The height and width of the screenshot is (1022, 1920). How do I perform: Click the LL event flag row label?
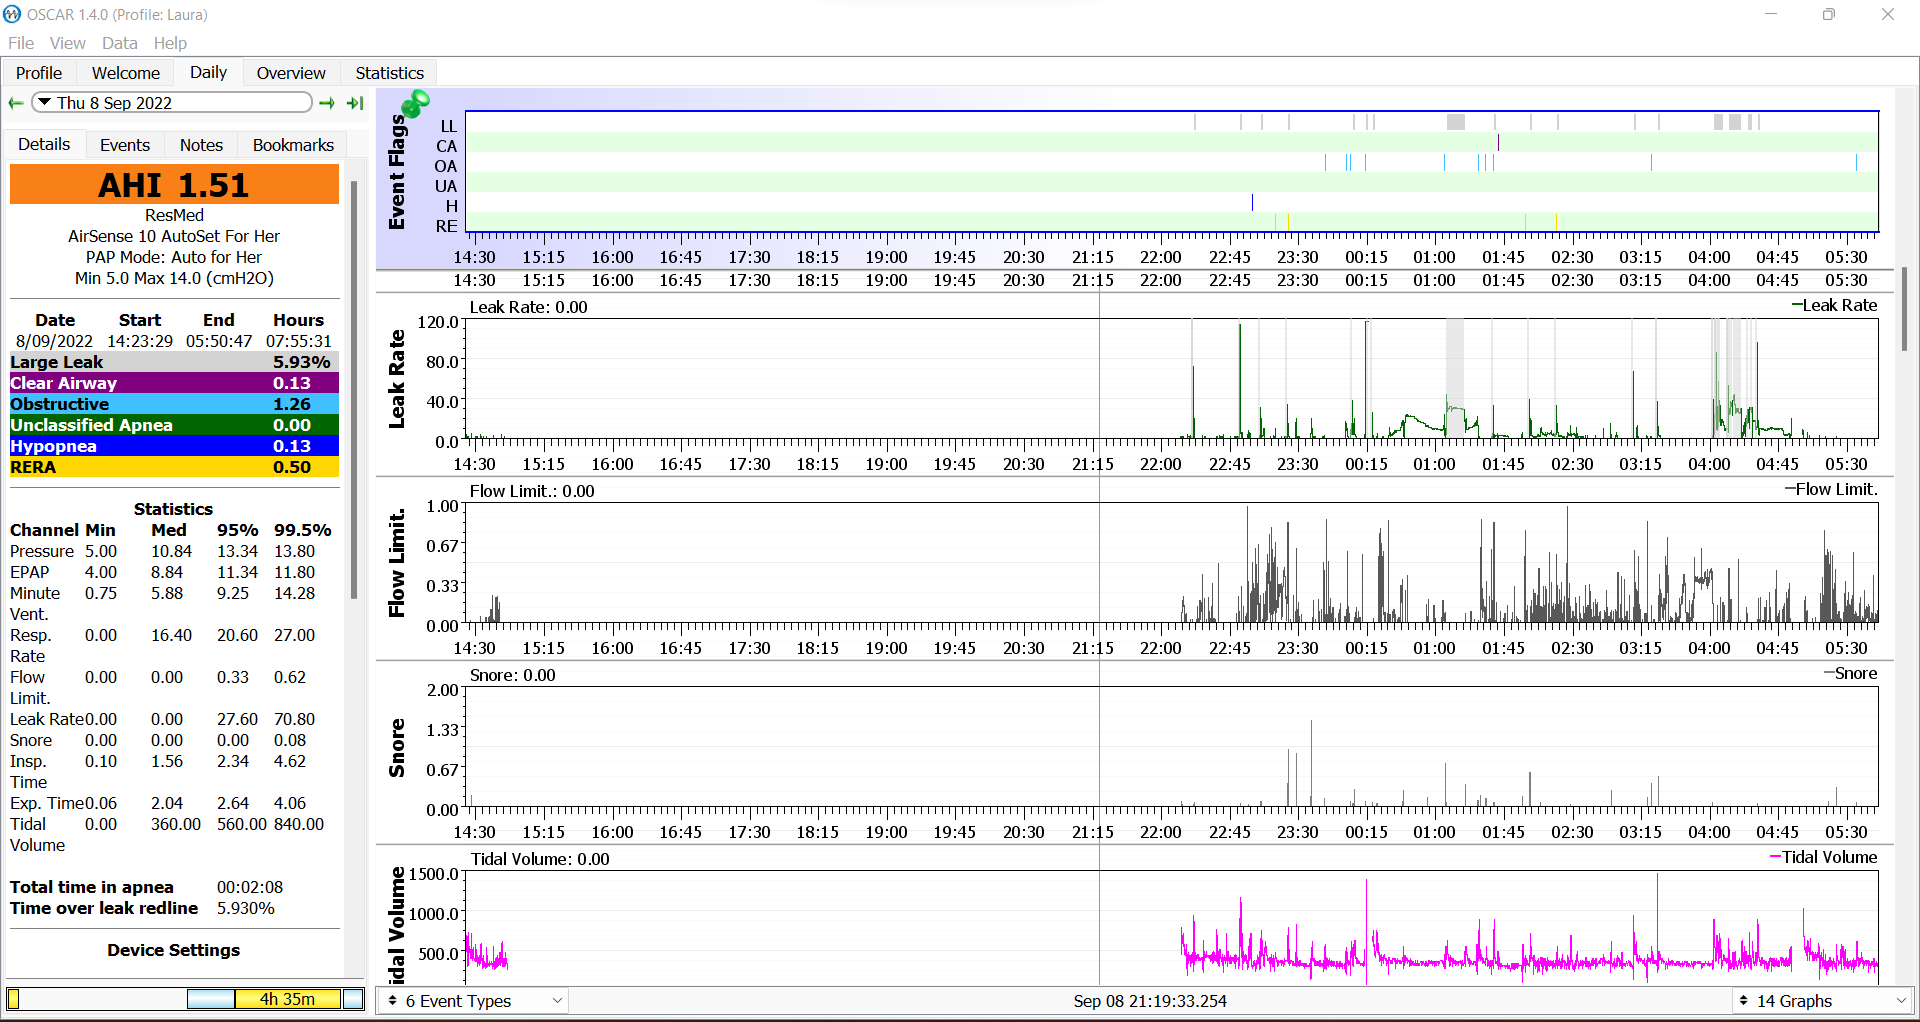(448, 126)
